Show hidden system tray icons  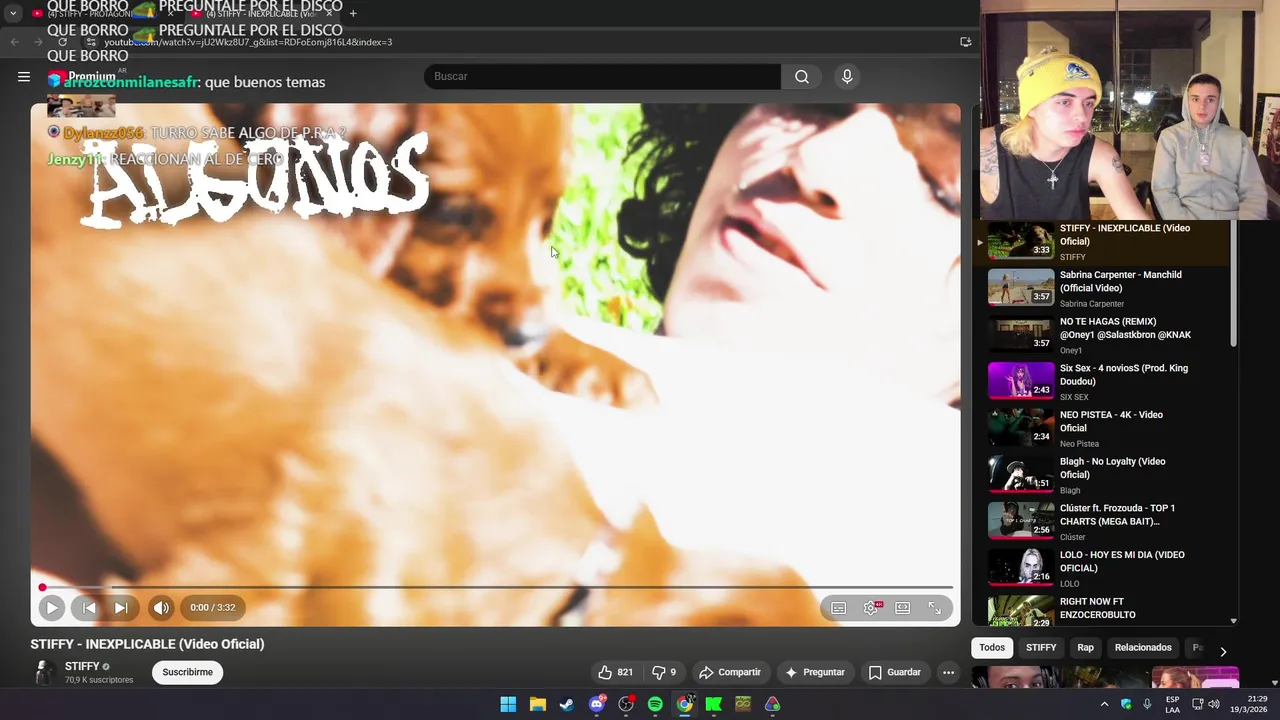click(1104, 704)
